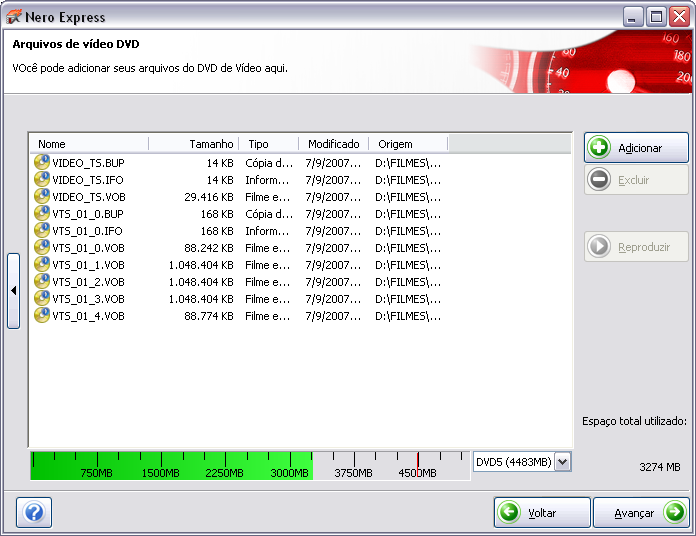Open help with the question mark icon
The image size is (696, 536).
coord(34,512)
